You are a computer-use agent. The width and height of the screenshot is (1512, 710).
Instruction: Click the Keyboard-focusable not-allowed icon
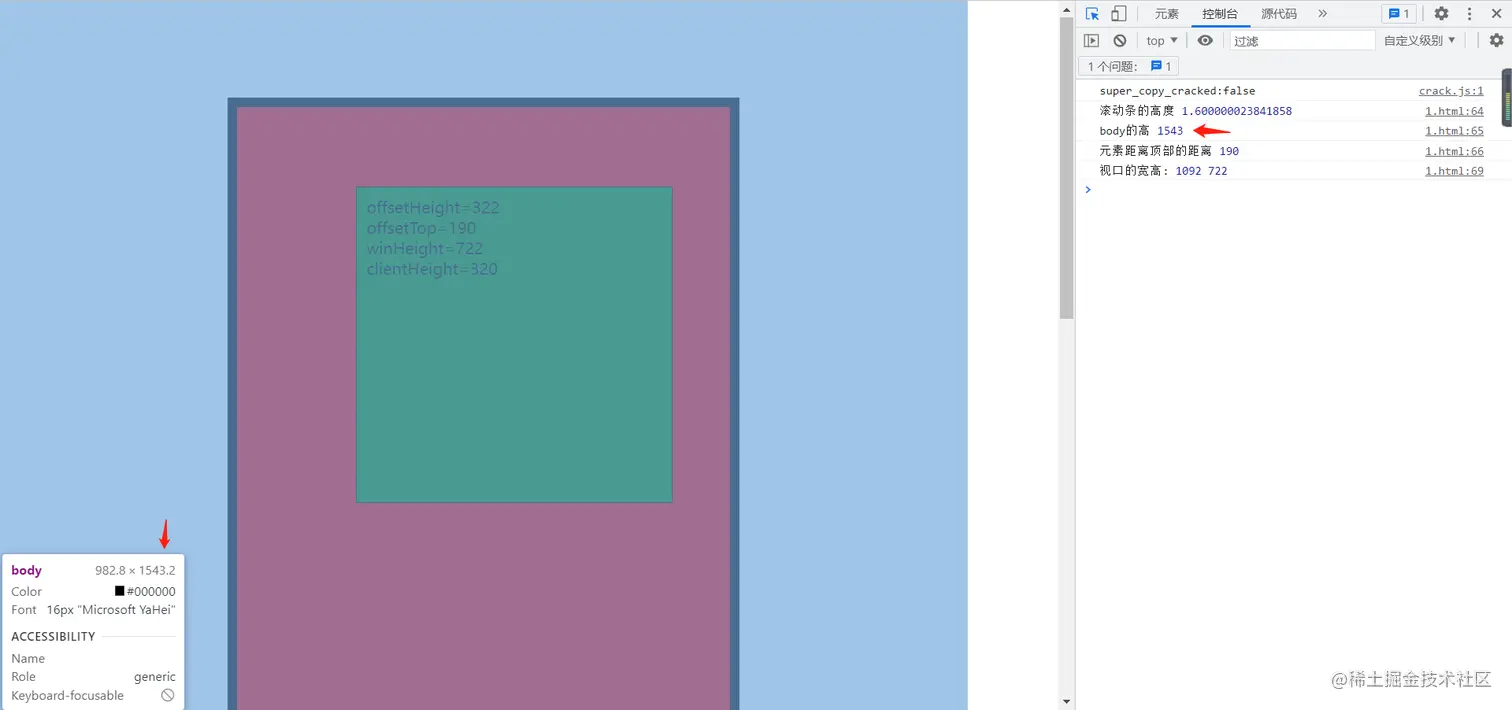coord(168,695)
